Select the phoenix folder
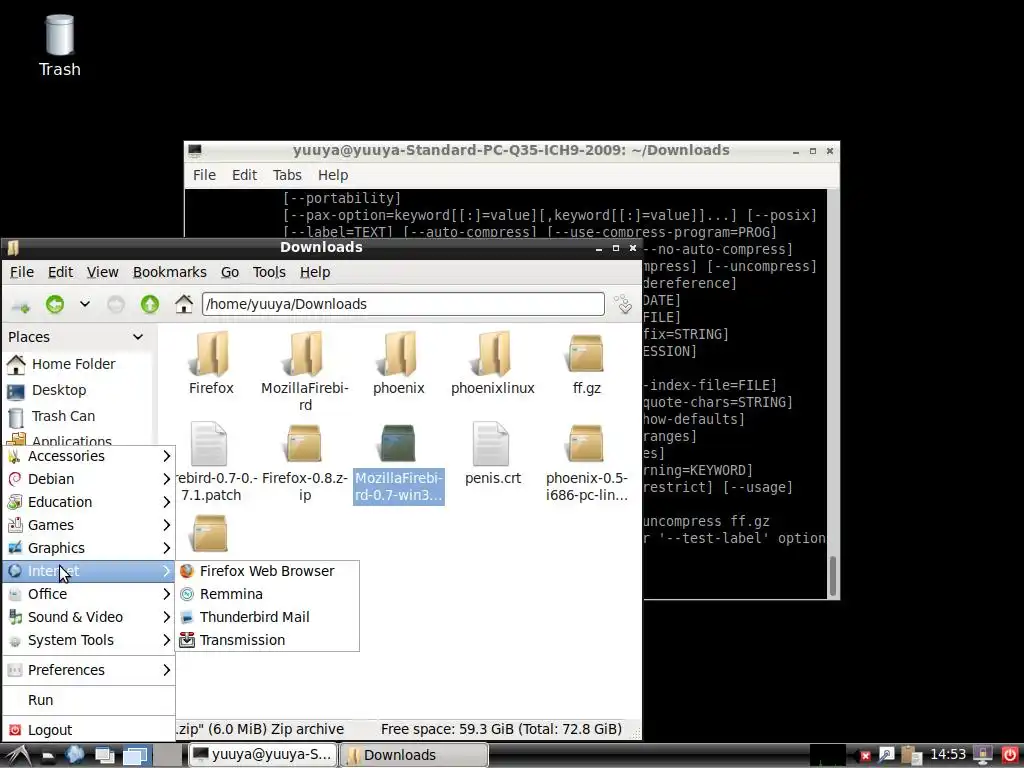This screenshot has width=1024, height=768. tap(399, 363)
